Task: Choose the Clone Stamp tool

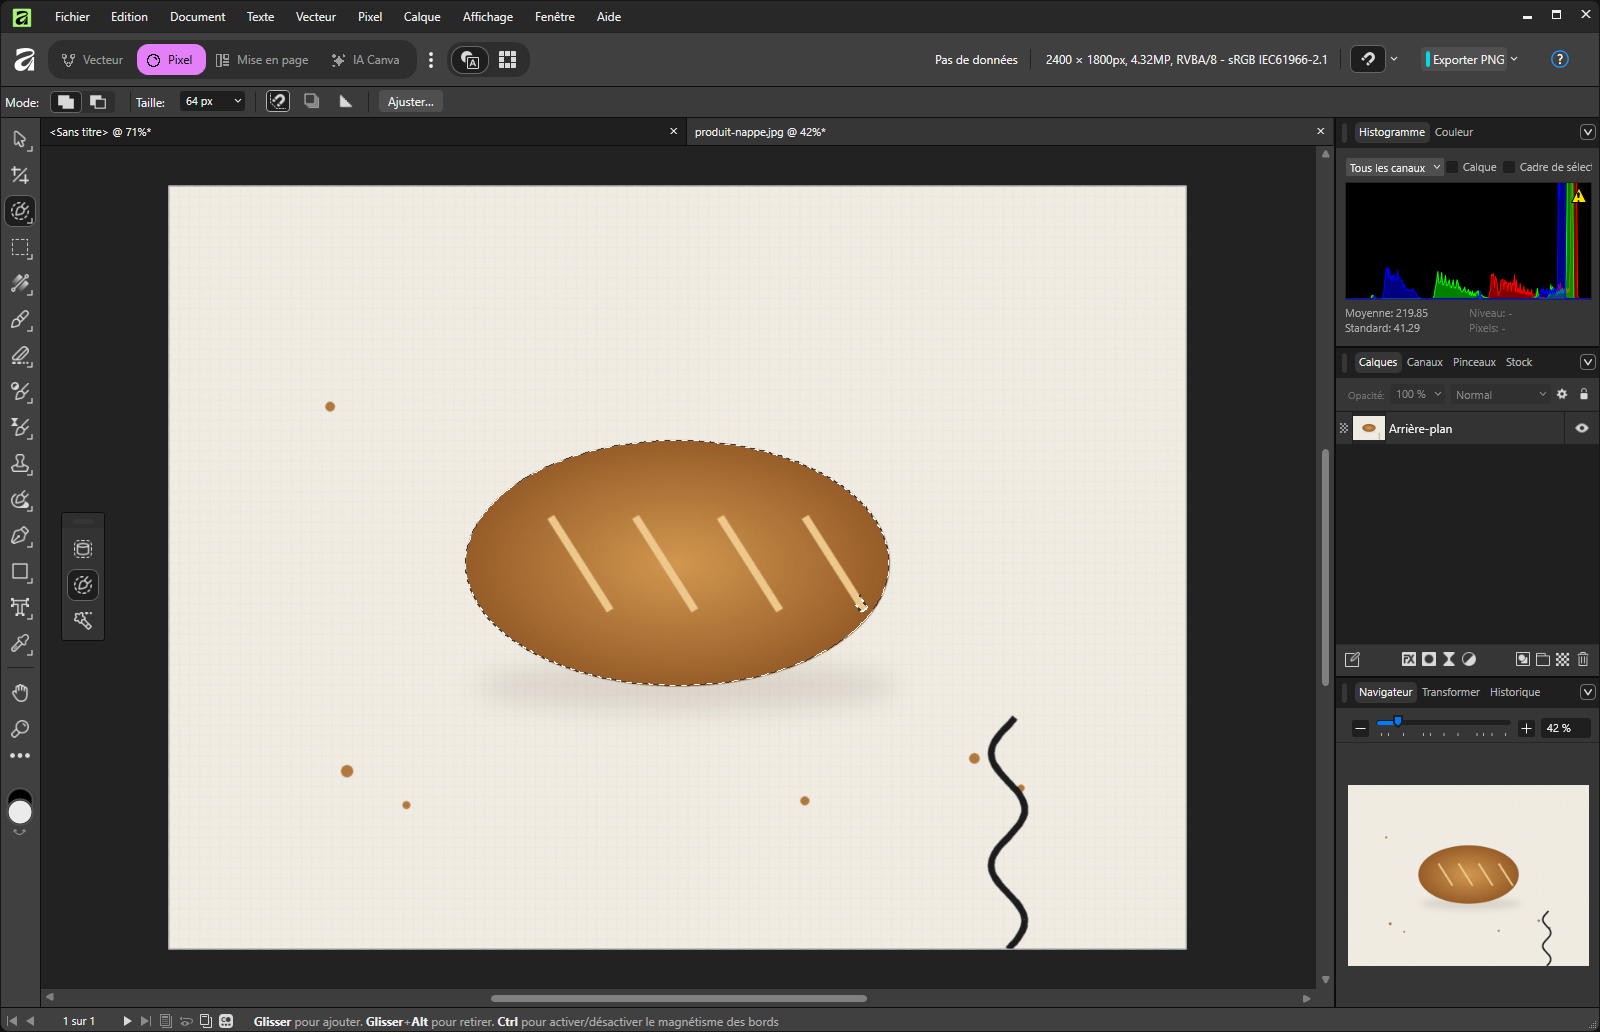Action: click(x=20, y=464)
